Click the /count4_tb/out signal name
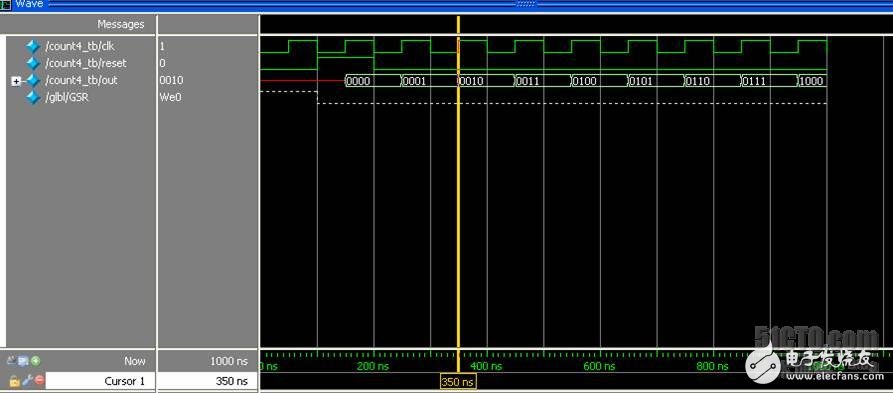 coord(81,80)
